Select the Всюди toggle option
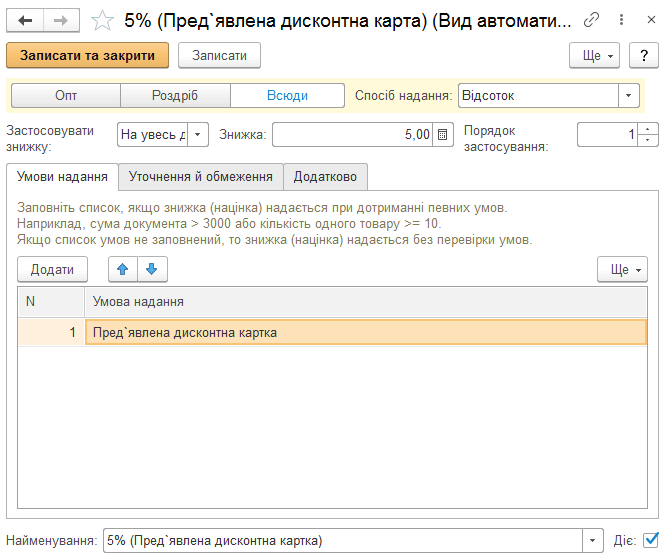665x557 pixels. click(x=287, y=95)
